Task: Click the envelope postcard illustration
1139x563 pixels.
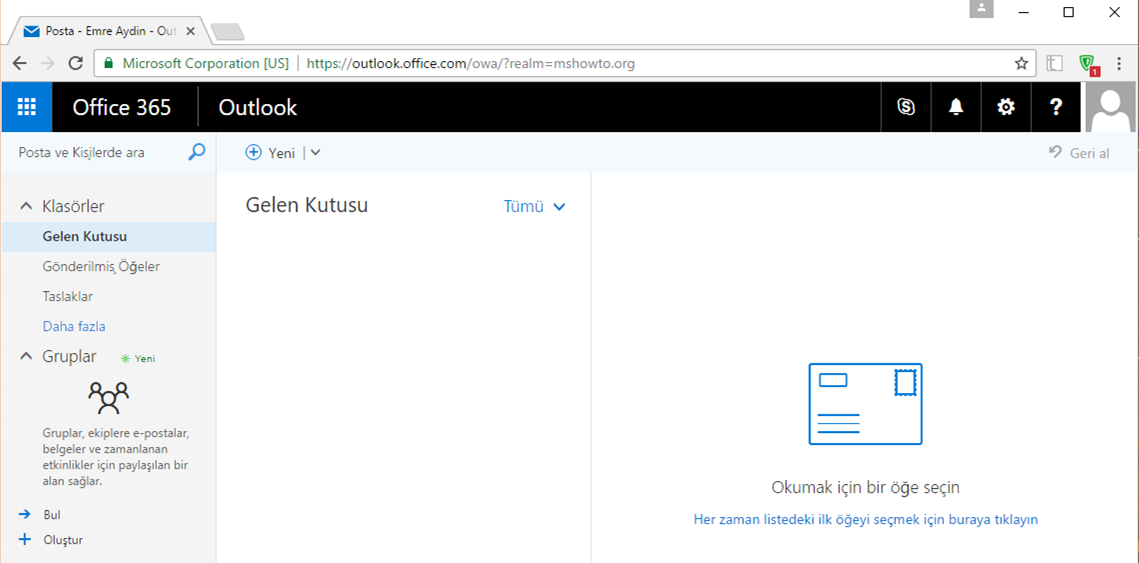Action: (865, 404)
